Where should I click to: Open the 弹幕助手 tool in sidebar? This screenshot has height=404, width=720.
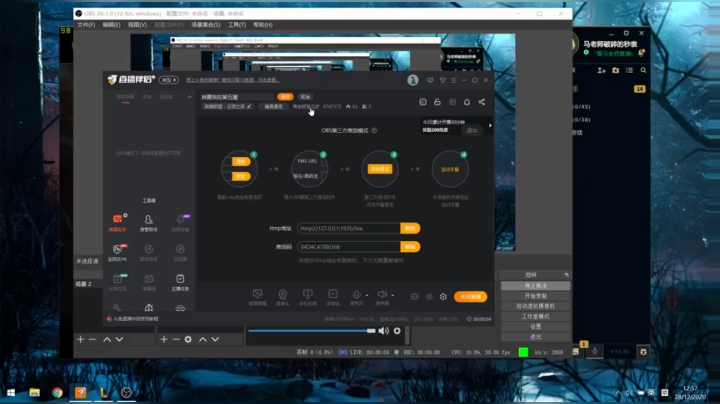(118, 223)
